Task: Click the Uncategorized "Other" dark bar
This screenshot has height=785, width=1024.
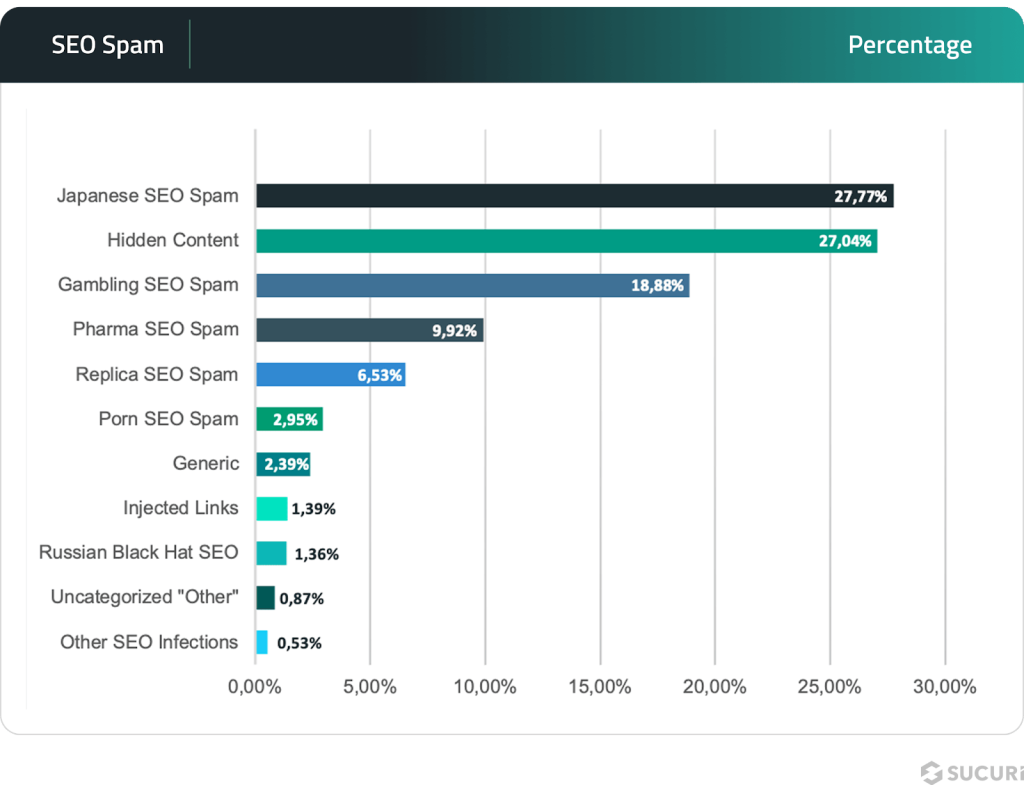Action: point(265,598)
